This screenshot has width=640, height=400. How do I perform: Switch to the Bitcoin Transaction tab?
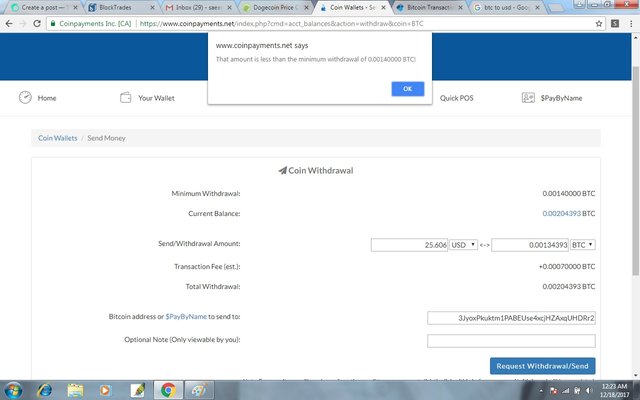tap(429, 7)
